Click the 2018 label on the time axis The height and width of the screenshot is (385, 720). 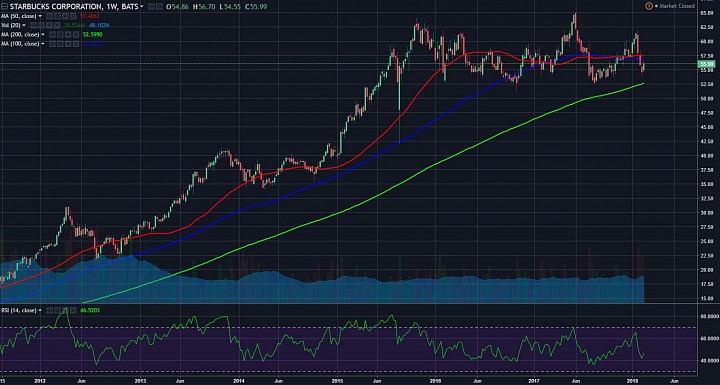pyautogui.click(x=633, y=381)
